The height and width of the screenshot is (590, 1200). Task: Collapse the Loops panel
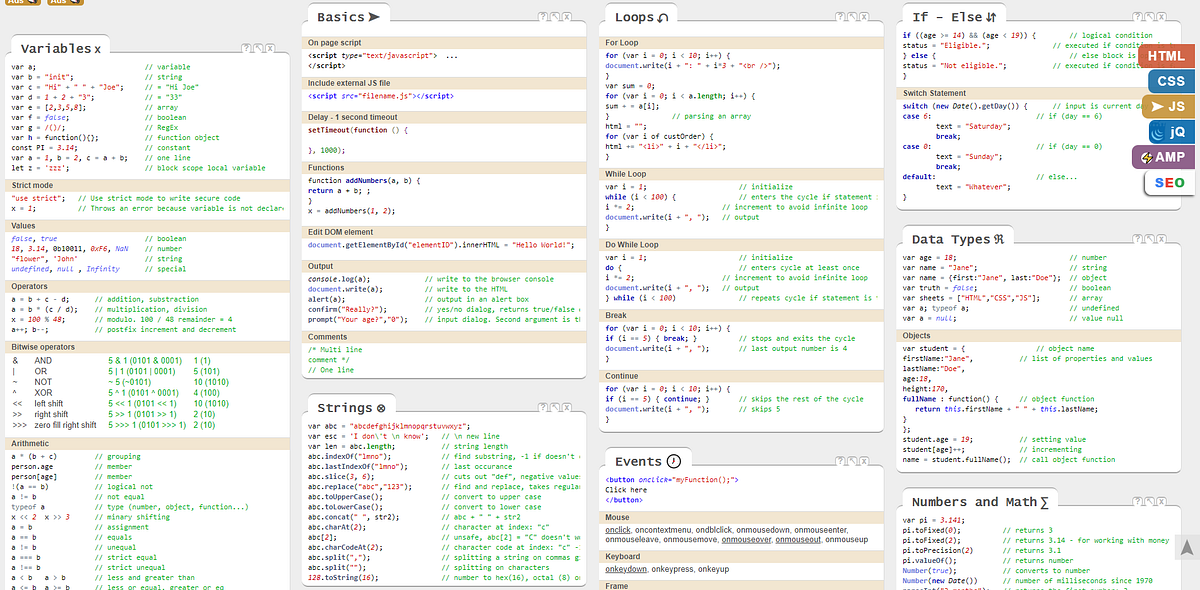pos(853,17)
